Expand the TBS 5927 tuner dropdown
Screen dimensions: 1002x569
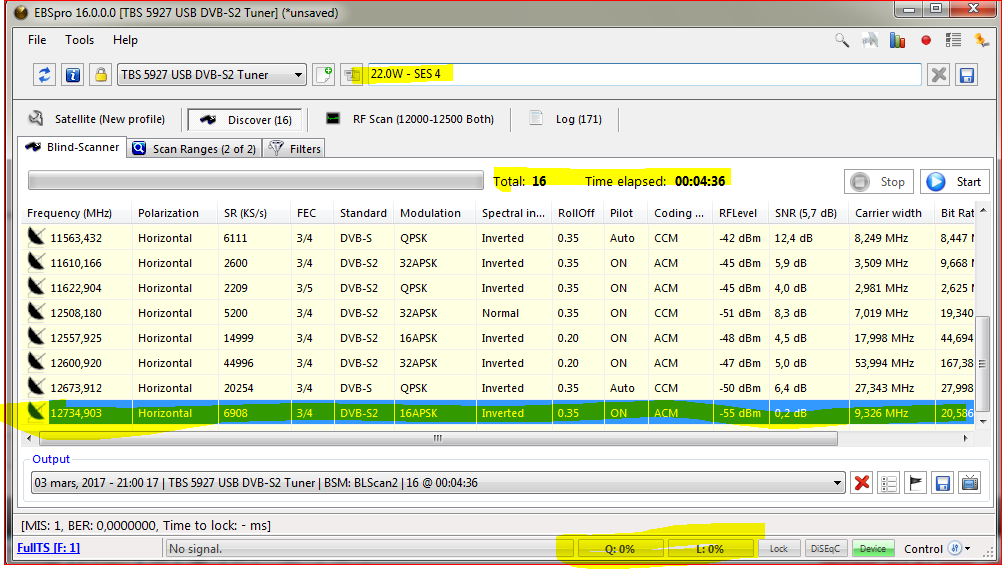pos(299,75)
